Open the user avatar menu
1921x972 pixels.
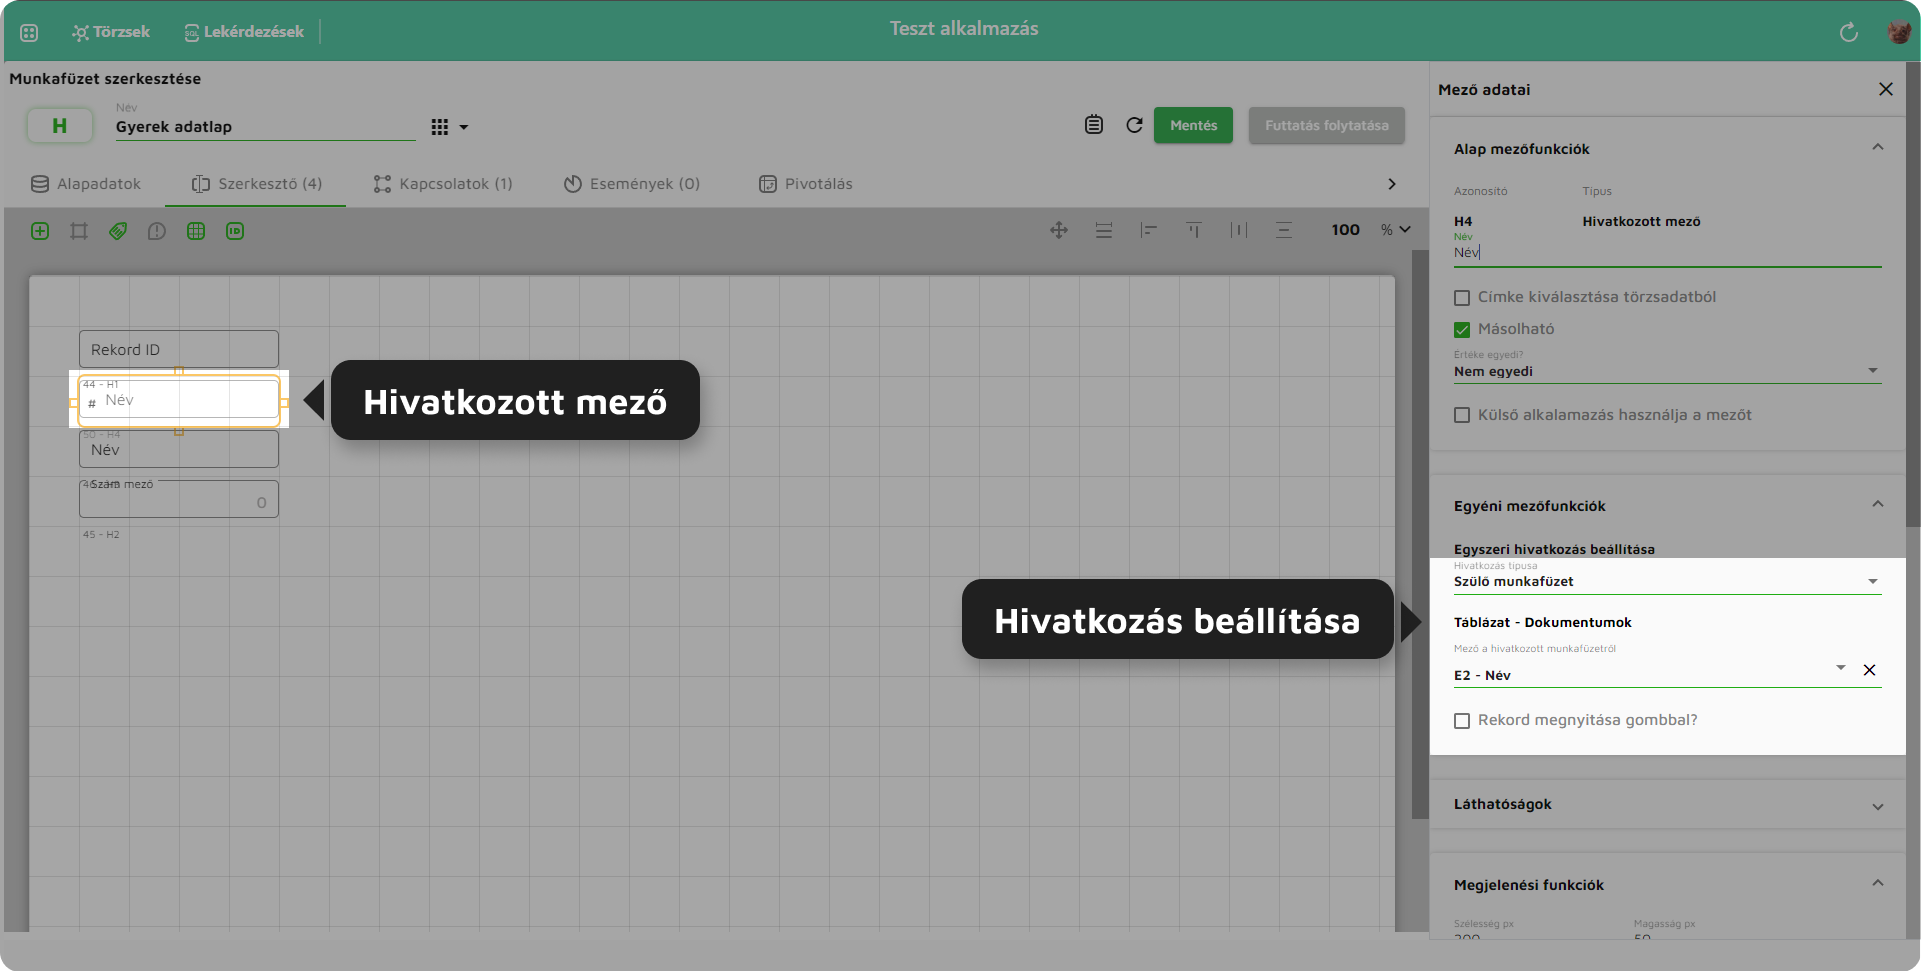[1899, 32]
